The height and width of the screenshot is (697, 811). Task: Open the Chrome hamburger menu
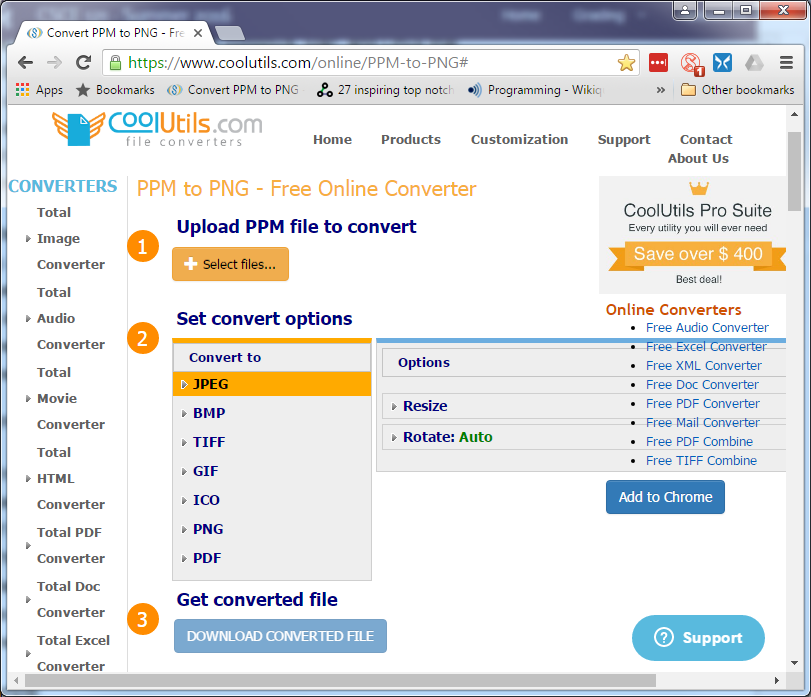click(x=786, y=63)
